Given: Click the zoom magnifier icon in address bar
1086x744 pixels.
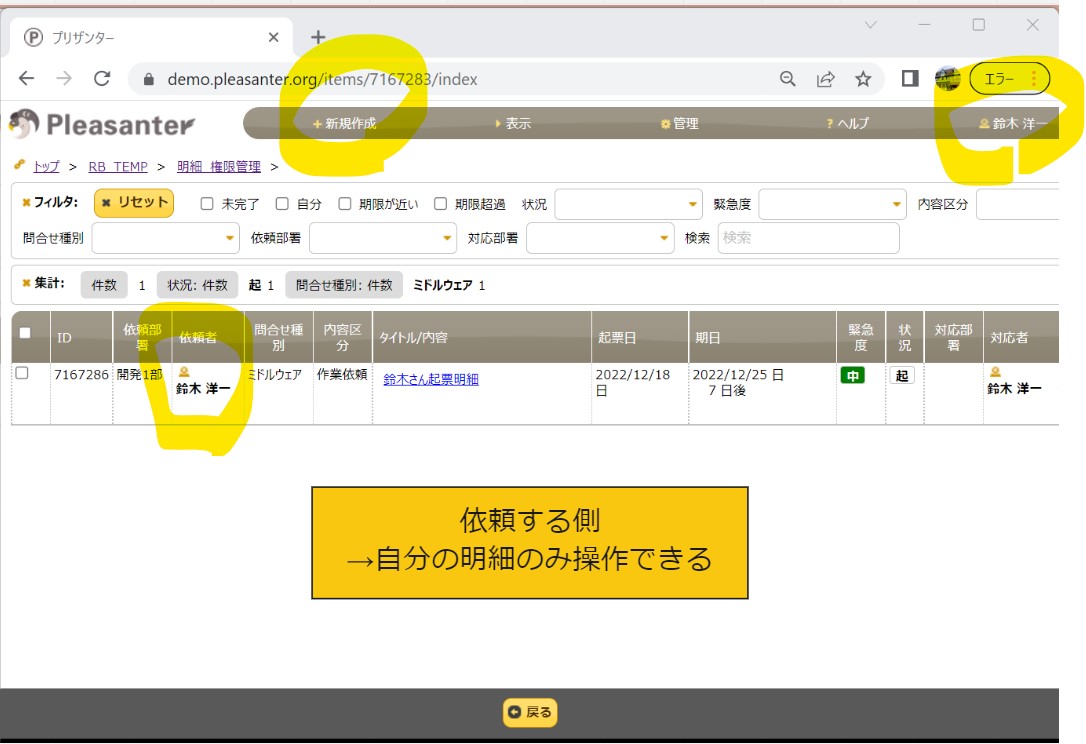Looking at the screenshot, I should [x=788, y=79].
